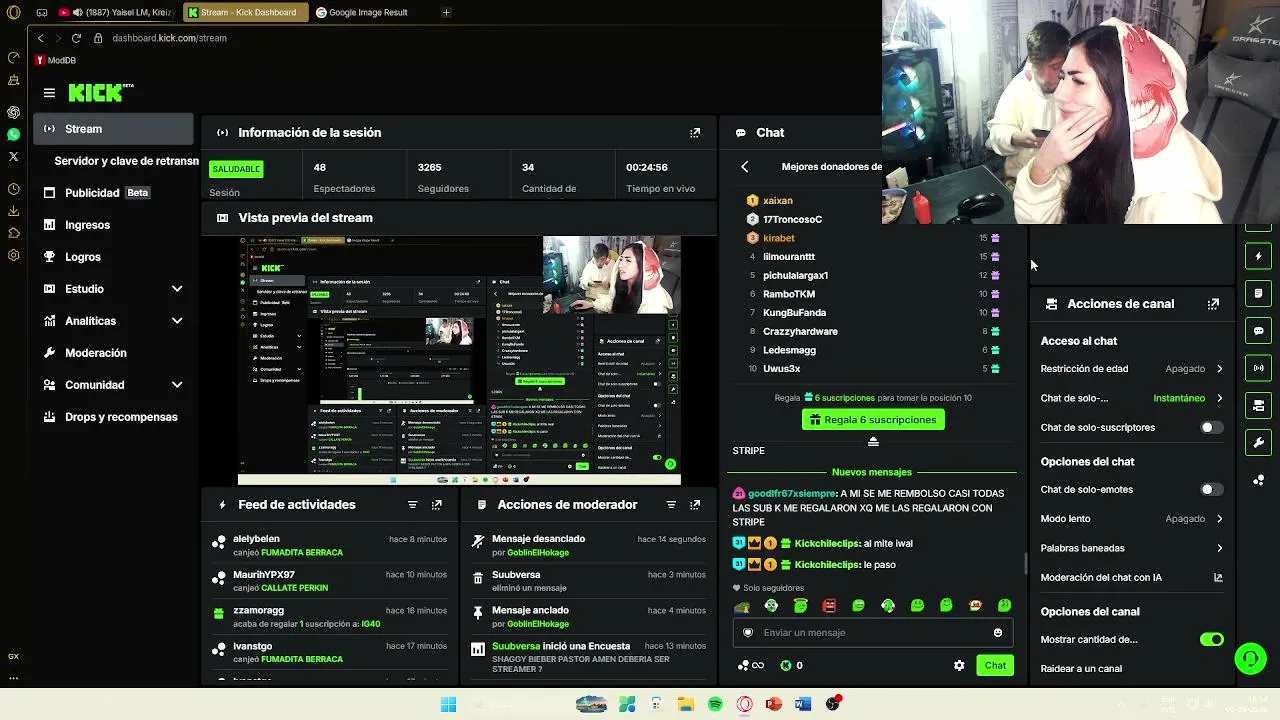Open Chat de solo-... Instantáneo options

tap(1132, 398)
